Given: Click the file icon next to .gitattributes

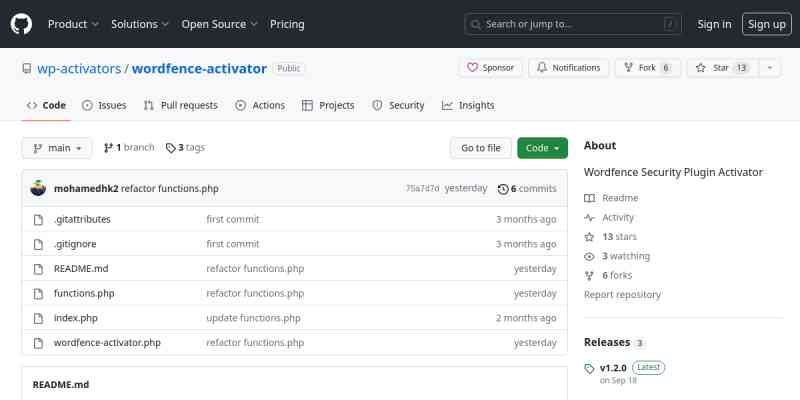Looking at the screenshot, I should [x=38, y=220].
